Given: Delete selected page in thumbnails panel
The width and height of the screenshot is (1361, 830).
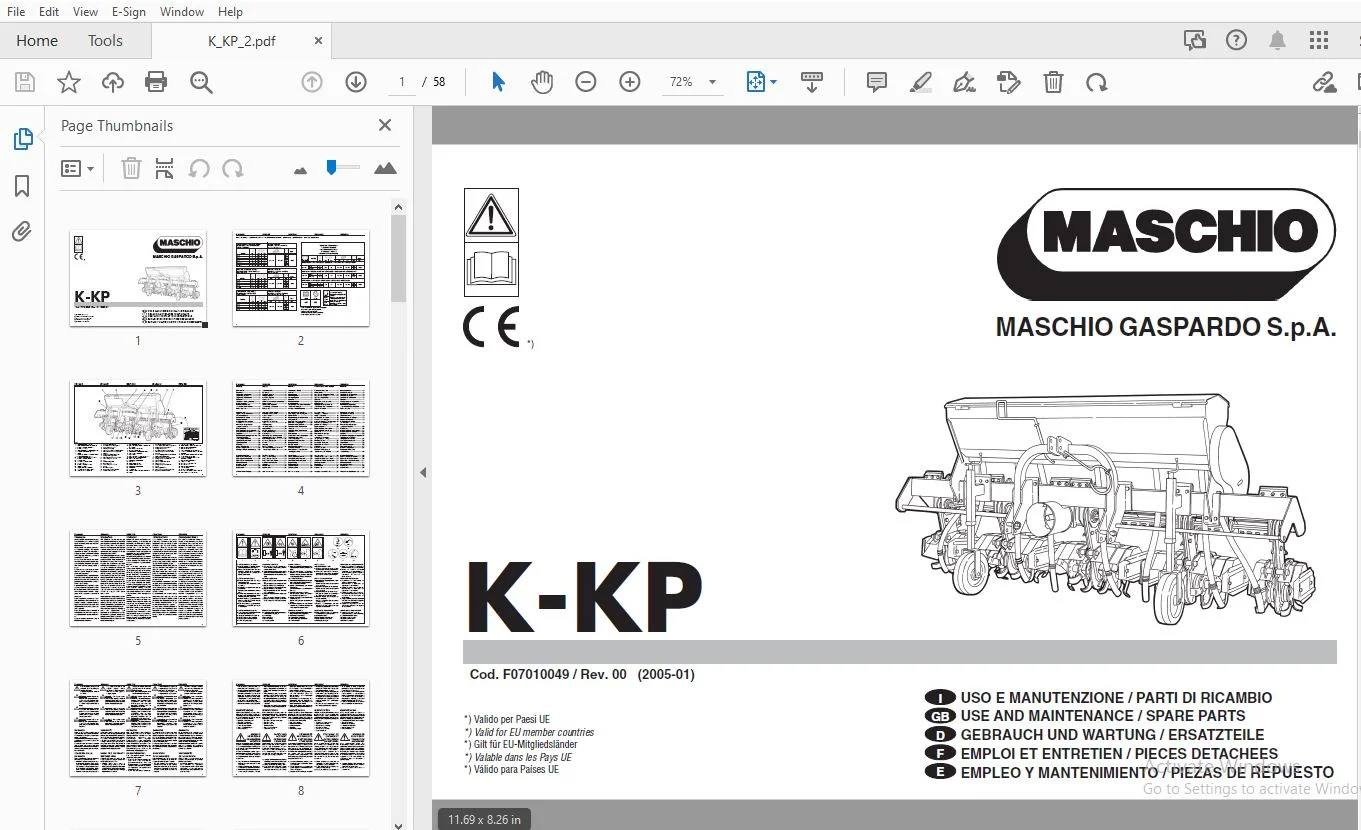Looking at the screenshot, I should (131, 168).
